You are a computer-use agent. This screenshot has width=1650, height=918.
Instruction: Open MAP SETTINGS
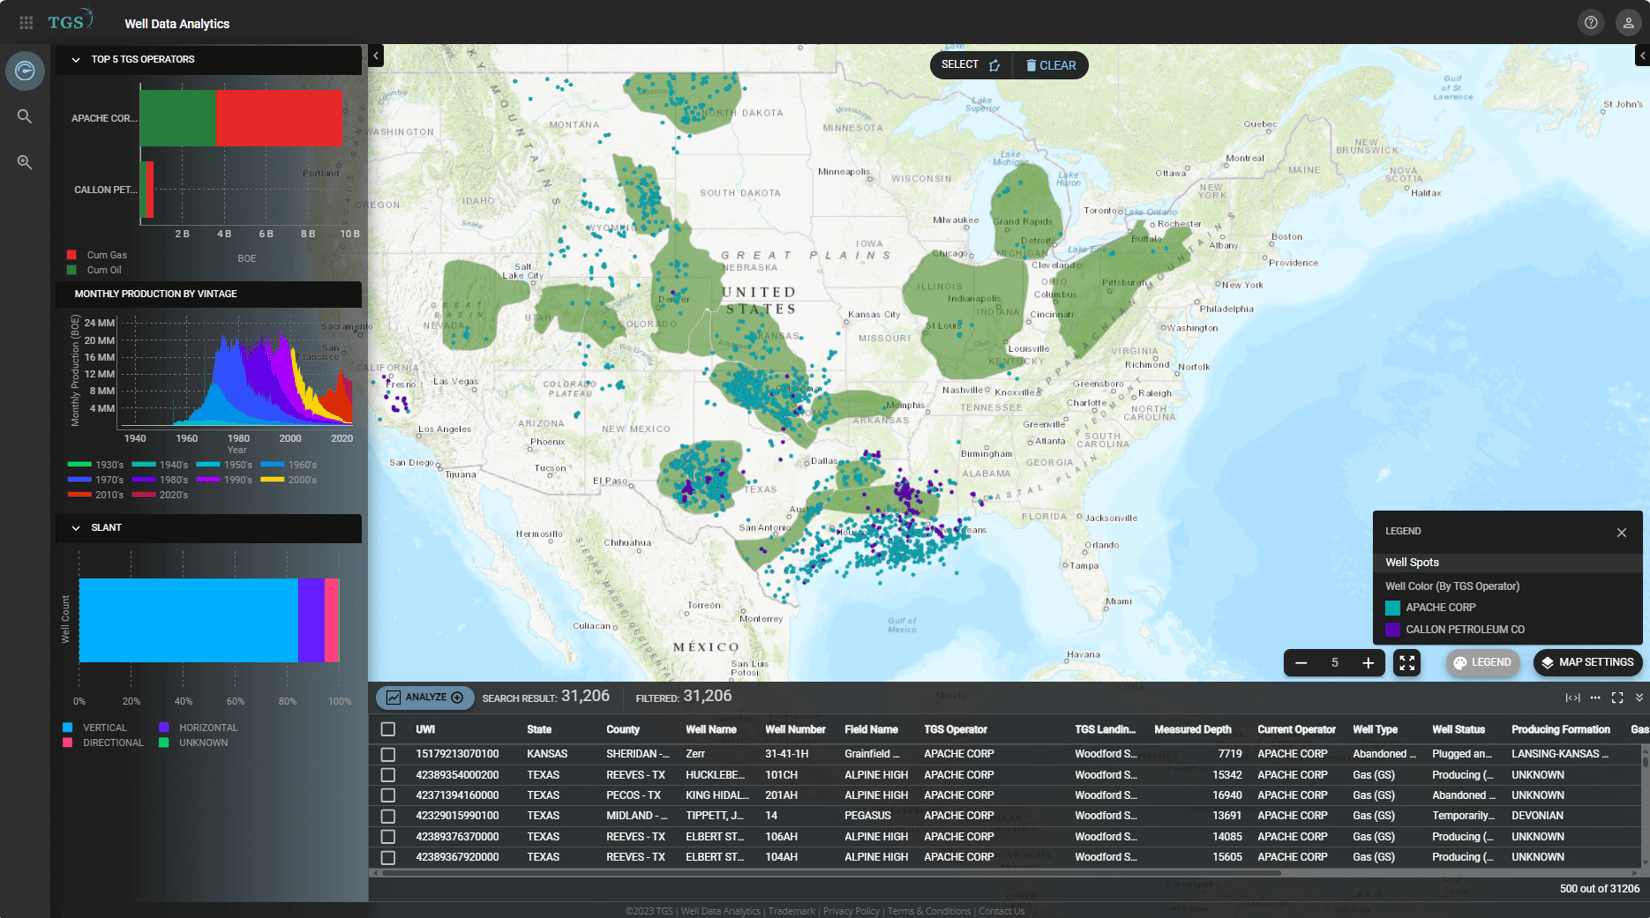(1587, 662)
